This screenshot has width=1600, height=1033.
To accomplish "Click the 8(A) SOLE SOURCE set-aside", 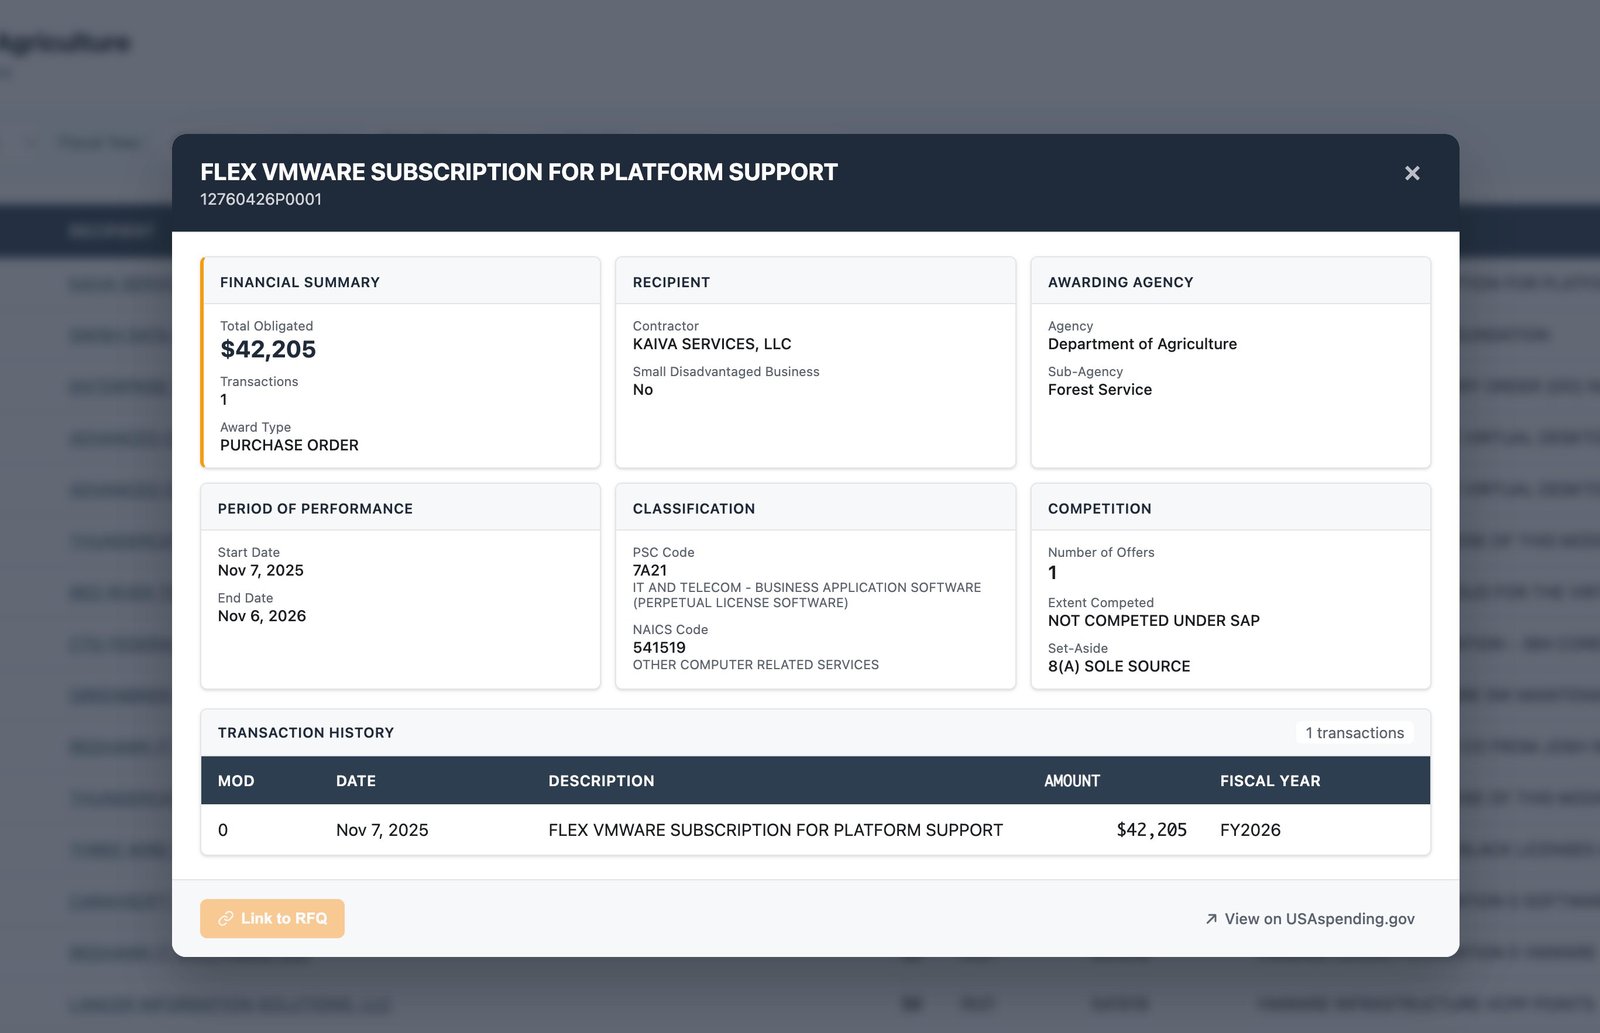I will pyautogui.click(x=1119, y=666).
